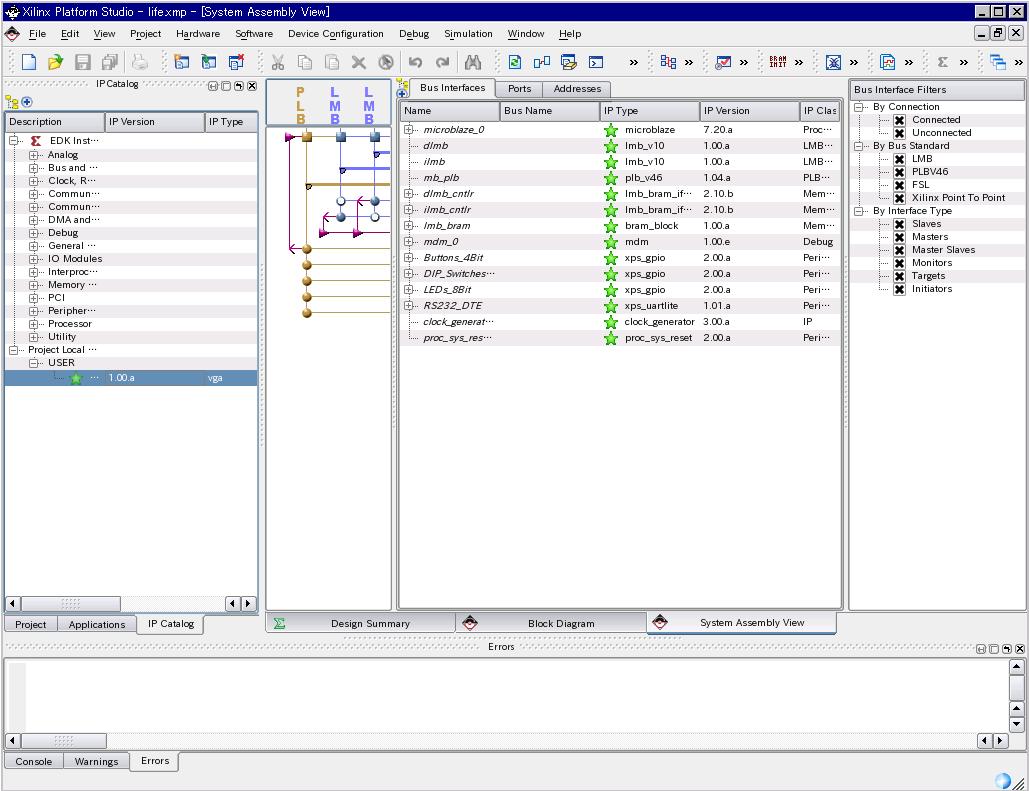1029x791 pixels.
Task: Expand the Processor IP category
Action: [x=33, y=324]
